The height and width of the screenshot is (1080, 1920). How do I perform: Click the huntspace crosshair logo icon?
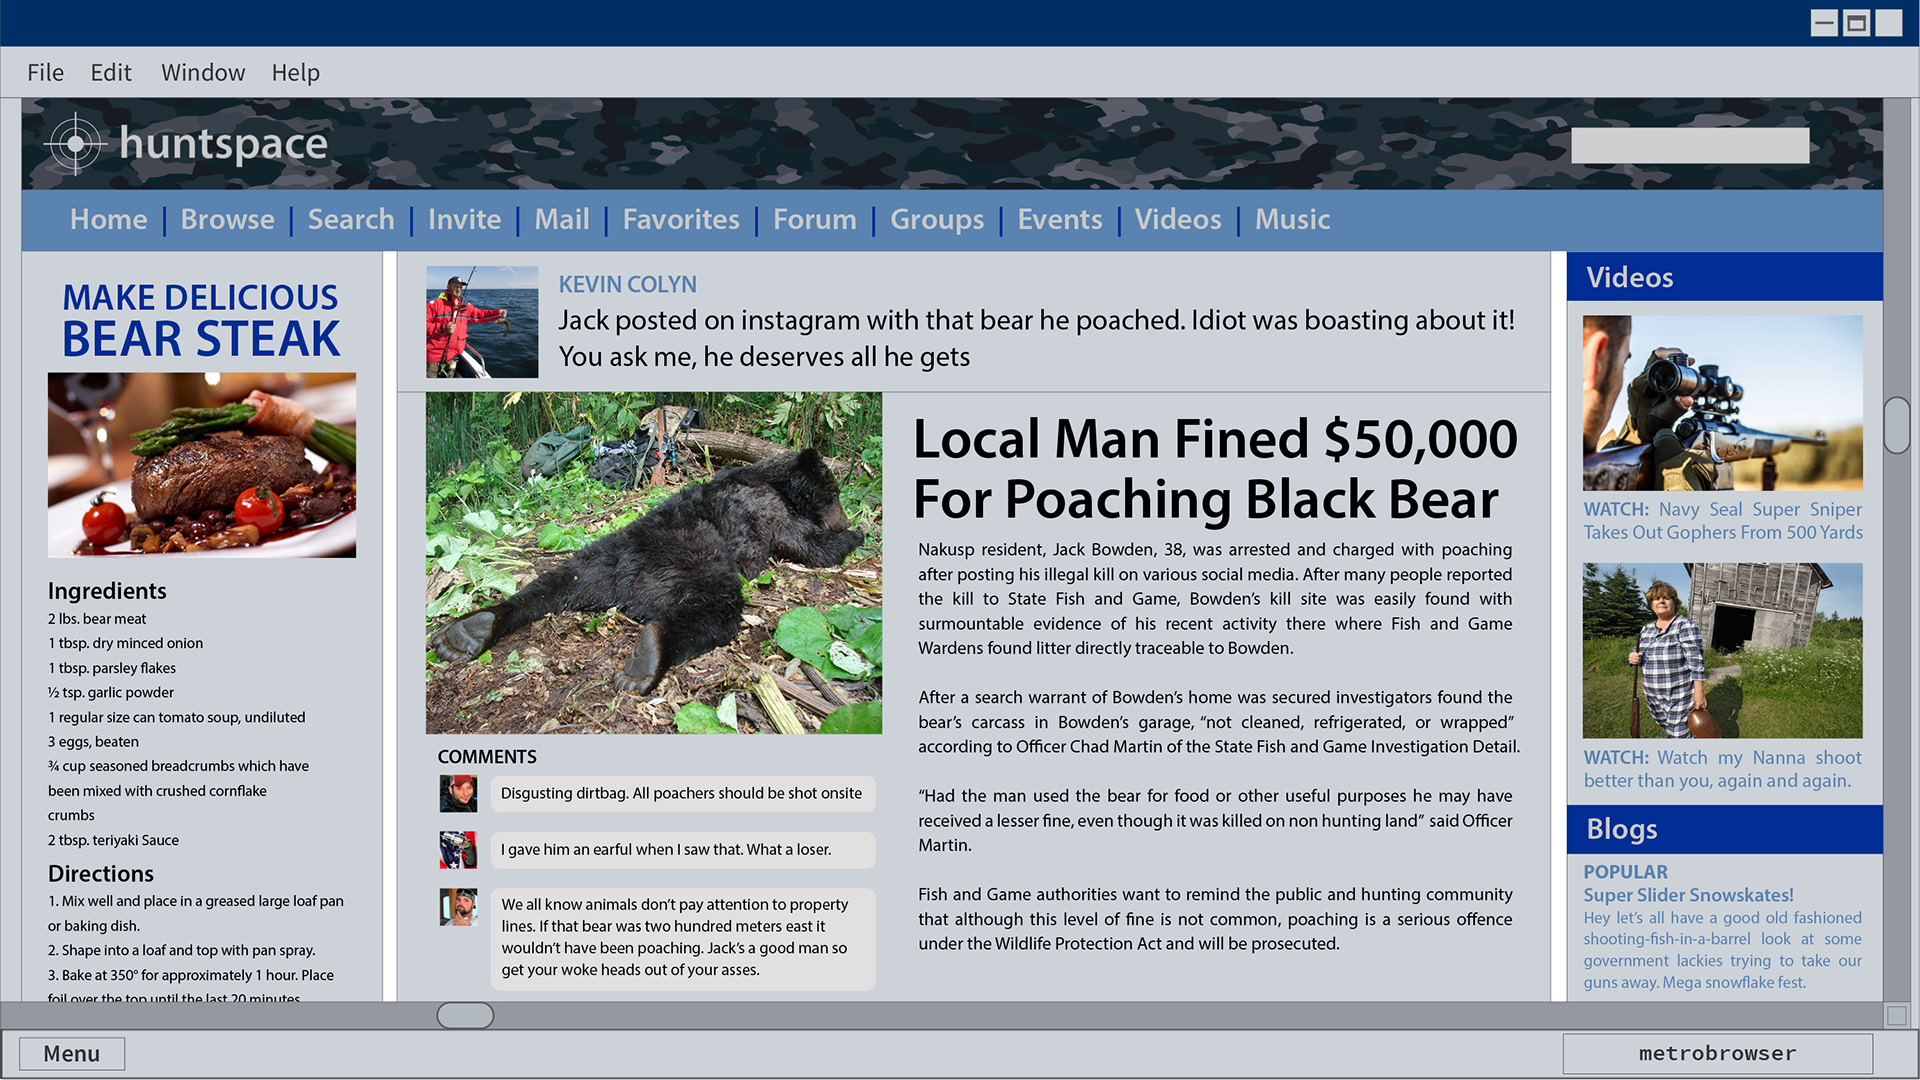(75, 144)
